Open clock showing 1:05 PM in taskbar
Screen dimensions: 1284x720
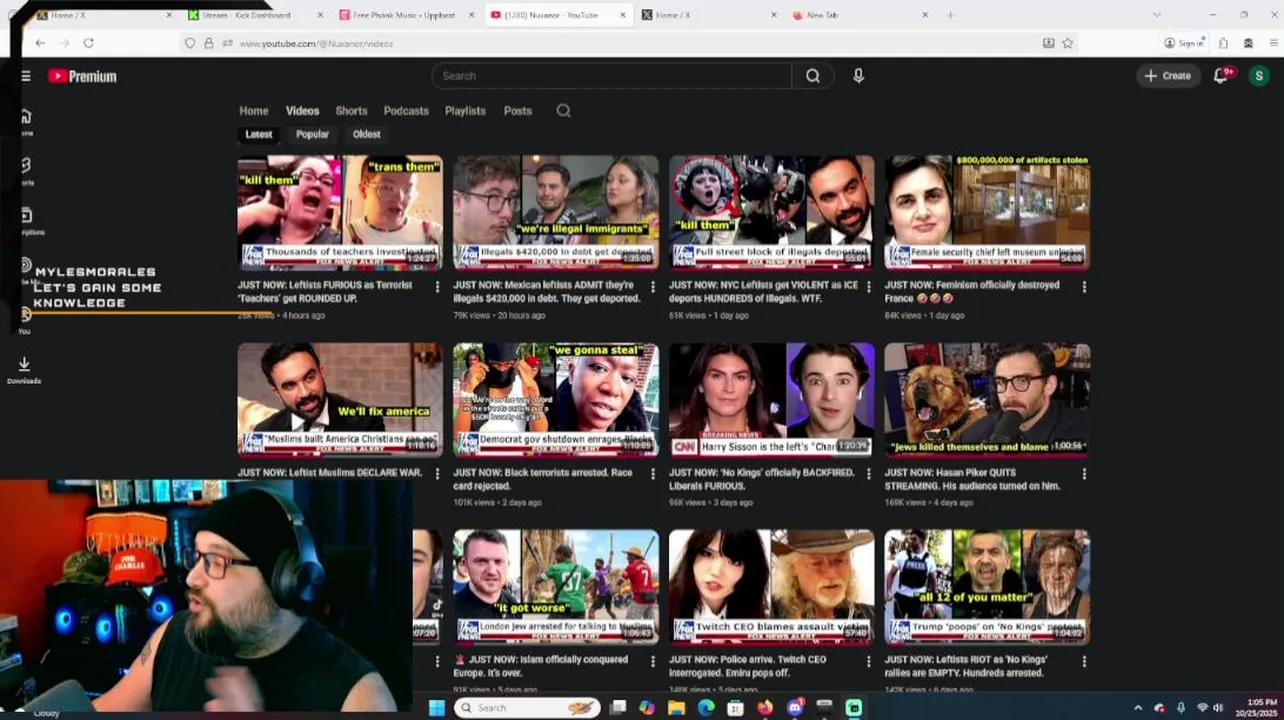[x=1256, y=707]
